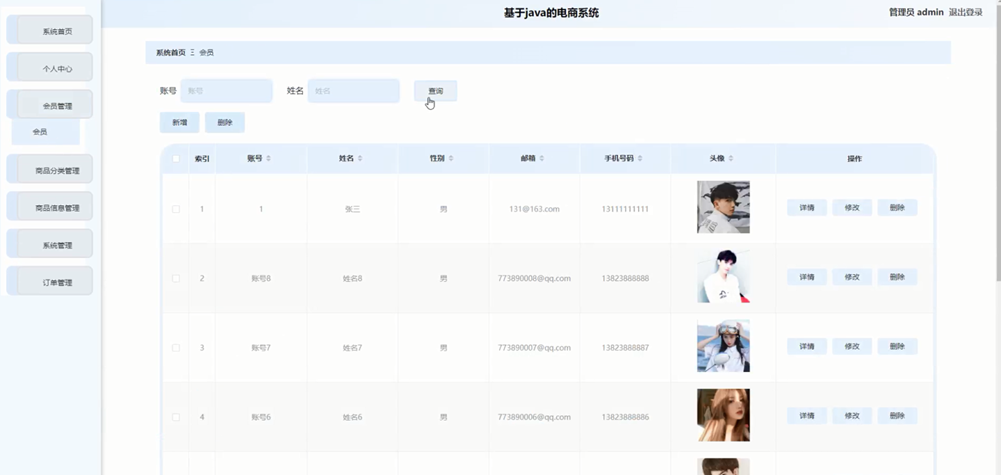
Task: Click email cell 131@163.com
Action: coord(534,209)
